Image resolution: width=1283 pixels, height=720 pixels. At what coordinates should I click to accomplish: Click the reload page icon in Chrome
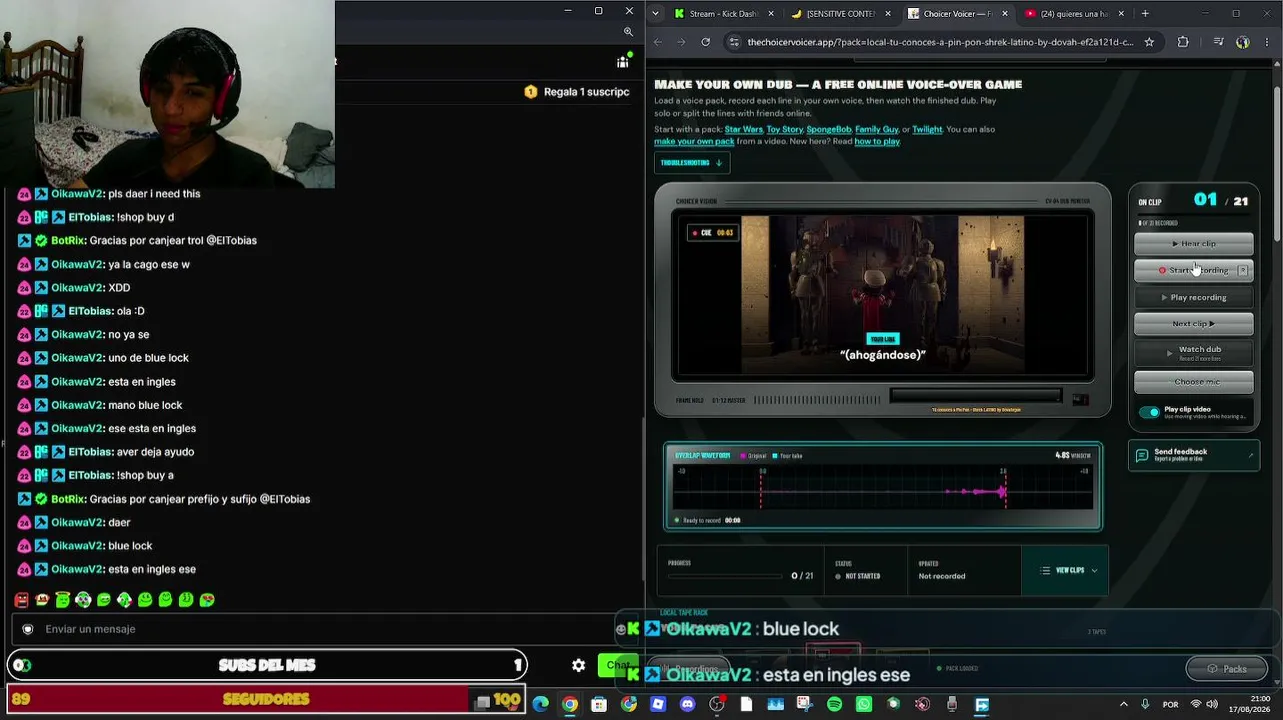pyautogui.click(x=706, y=42)
